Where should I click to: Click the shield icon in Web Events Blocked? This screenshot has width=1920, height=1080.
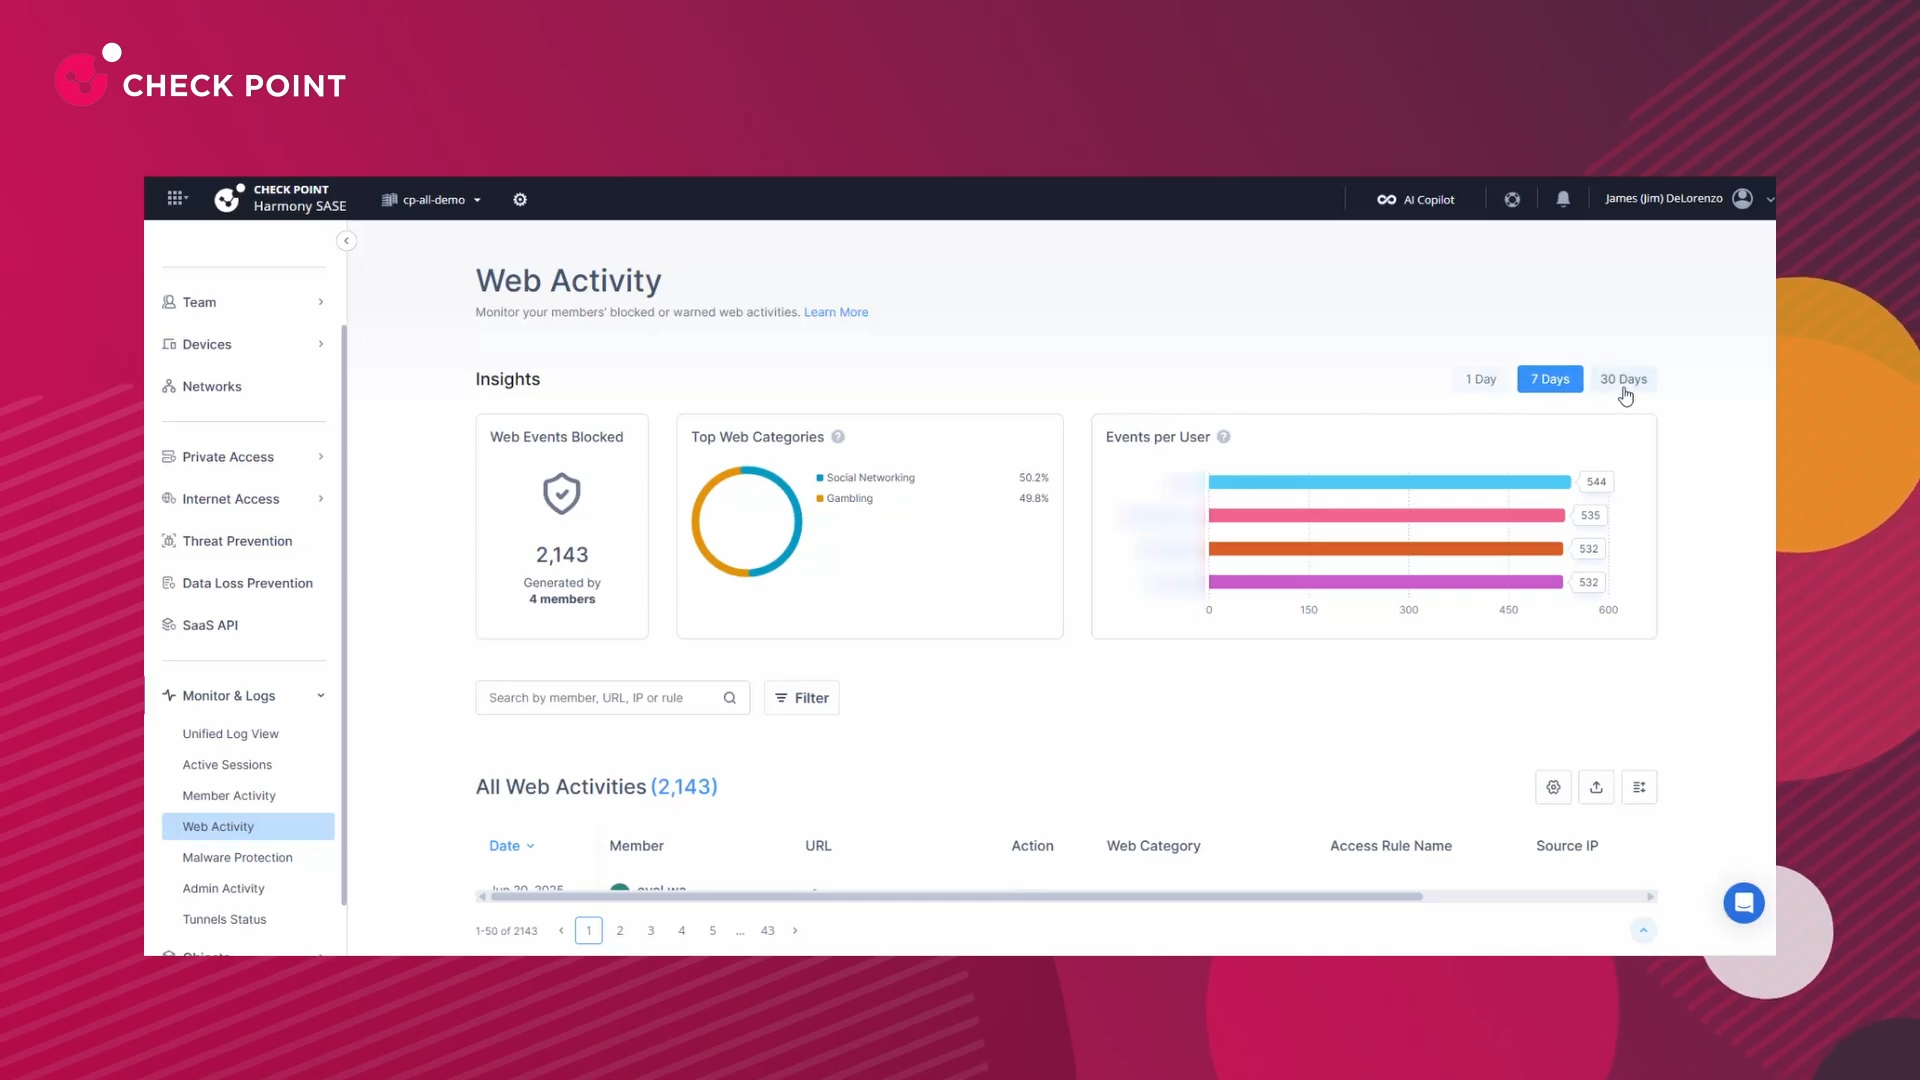click(562, 494)
